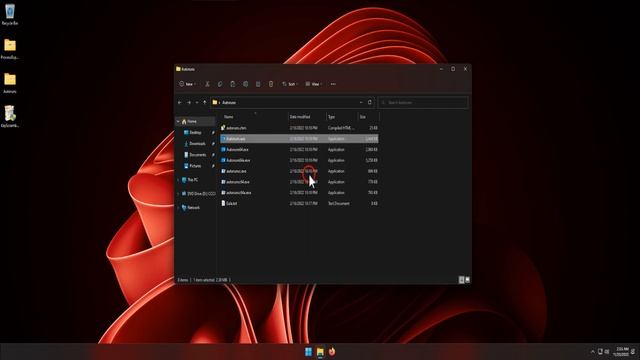Open the New item dropdown
The height and width of the screenshot is (360, 640).
(x=187, y=84)
